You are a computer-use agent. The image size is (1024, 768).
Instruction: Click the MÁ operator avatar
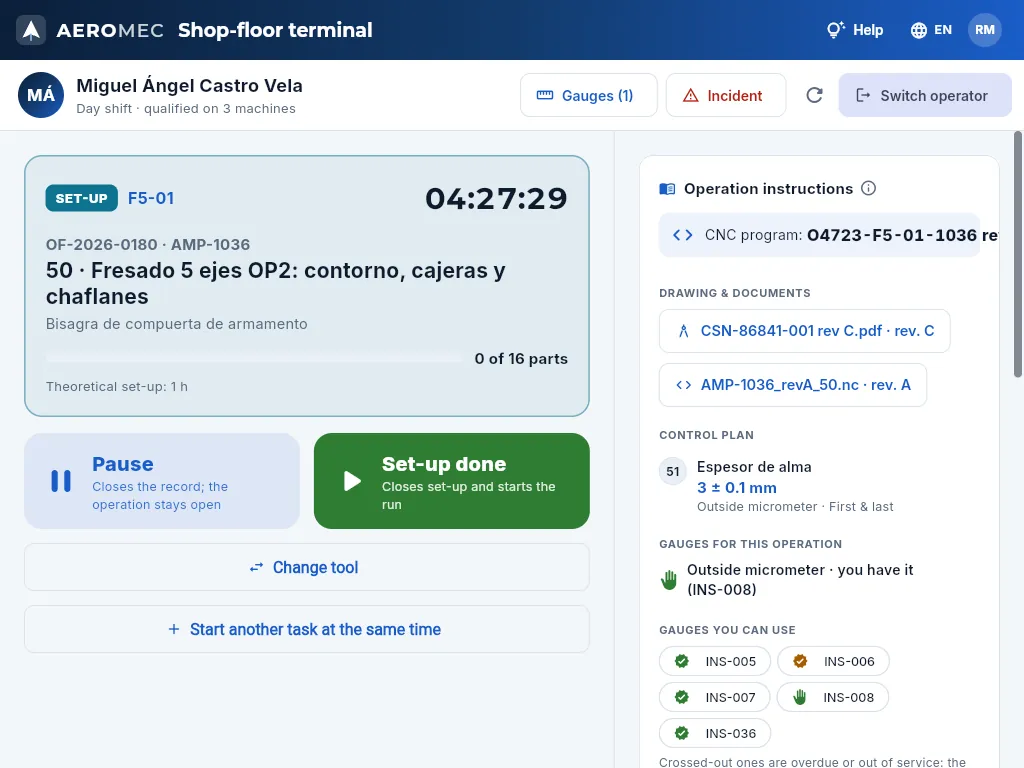click(x=41, y=95)
